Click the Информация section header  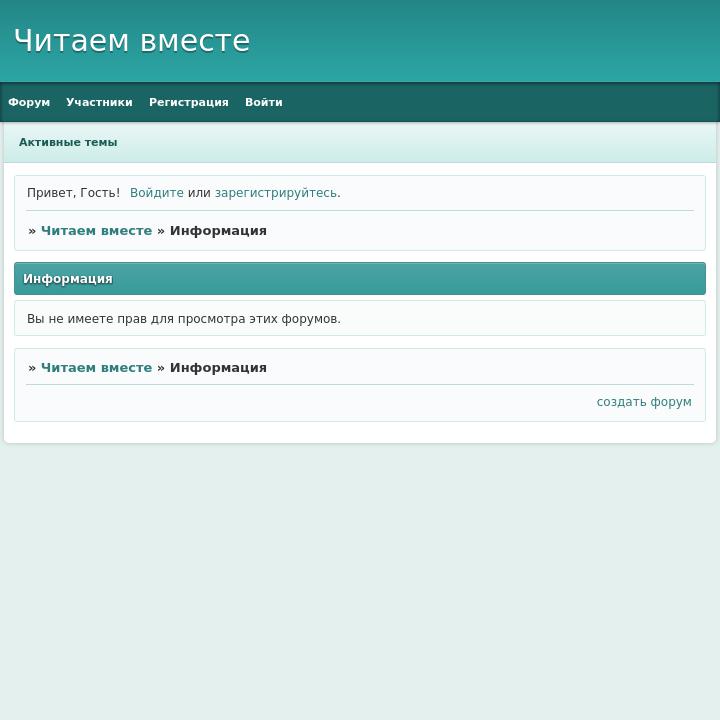tap(360, 279)
